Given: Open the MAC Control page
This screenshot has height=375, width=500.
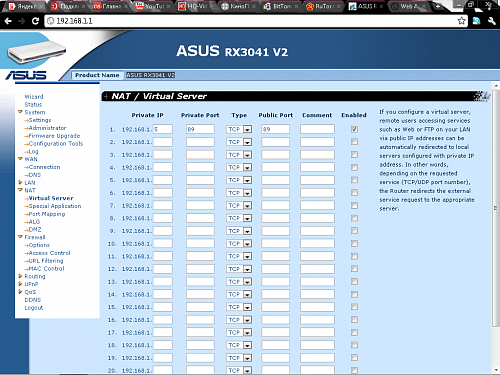Looking at the screenshot, I should [x=46, y=269].
